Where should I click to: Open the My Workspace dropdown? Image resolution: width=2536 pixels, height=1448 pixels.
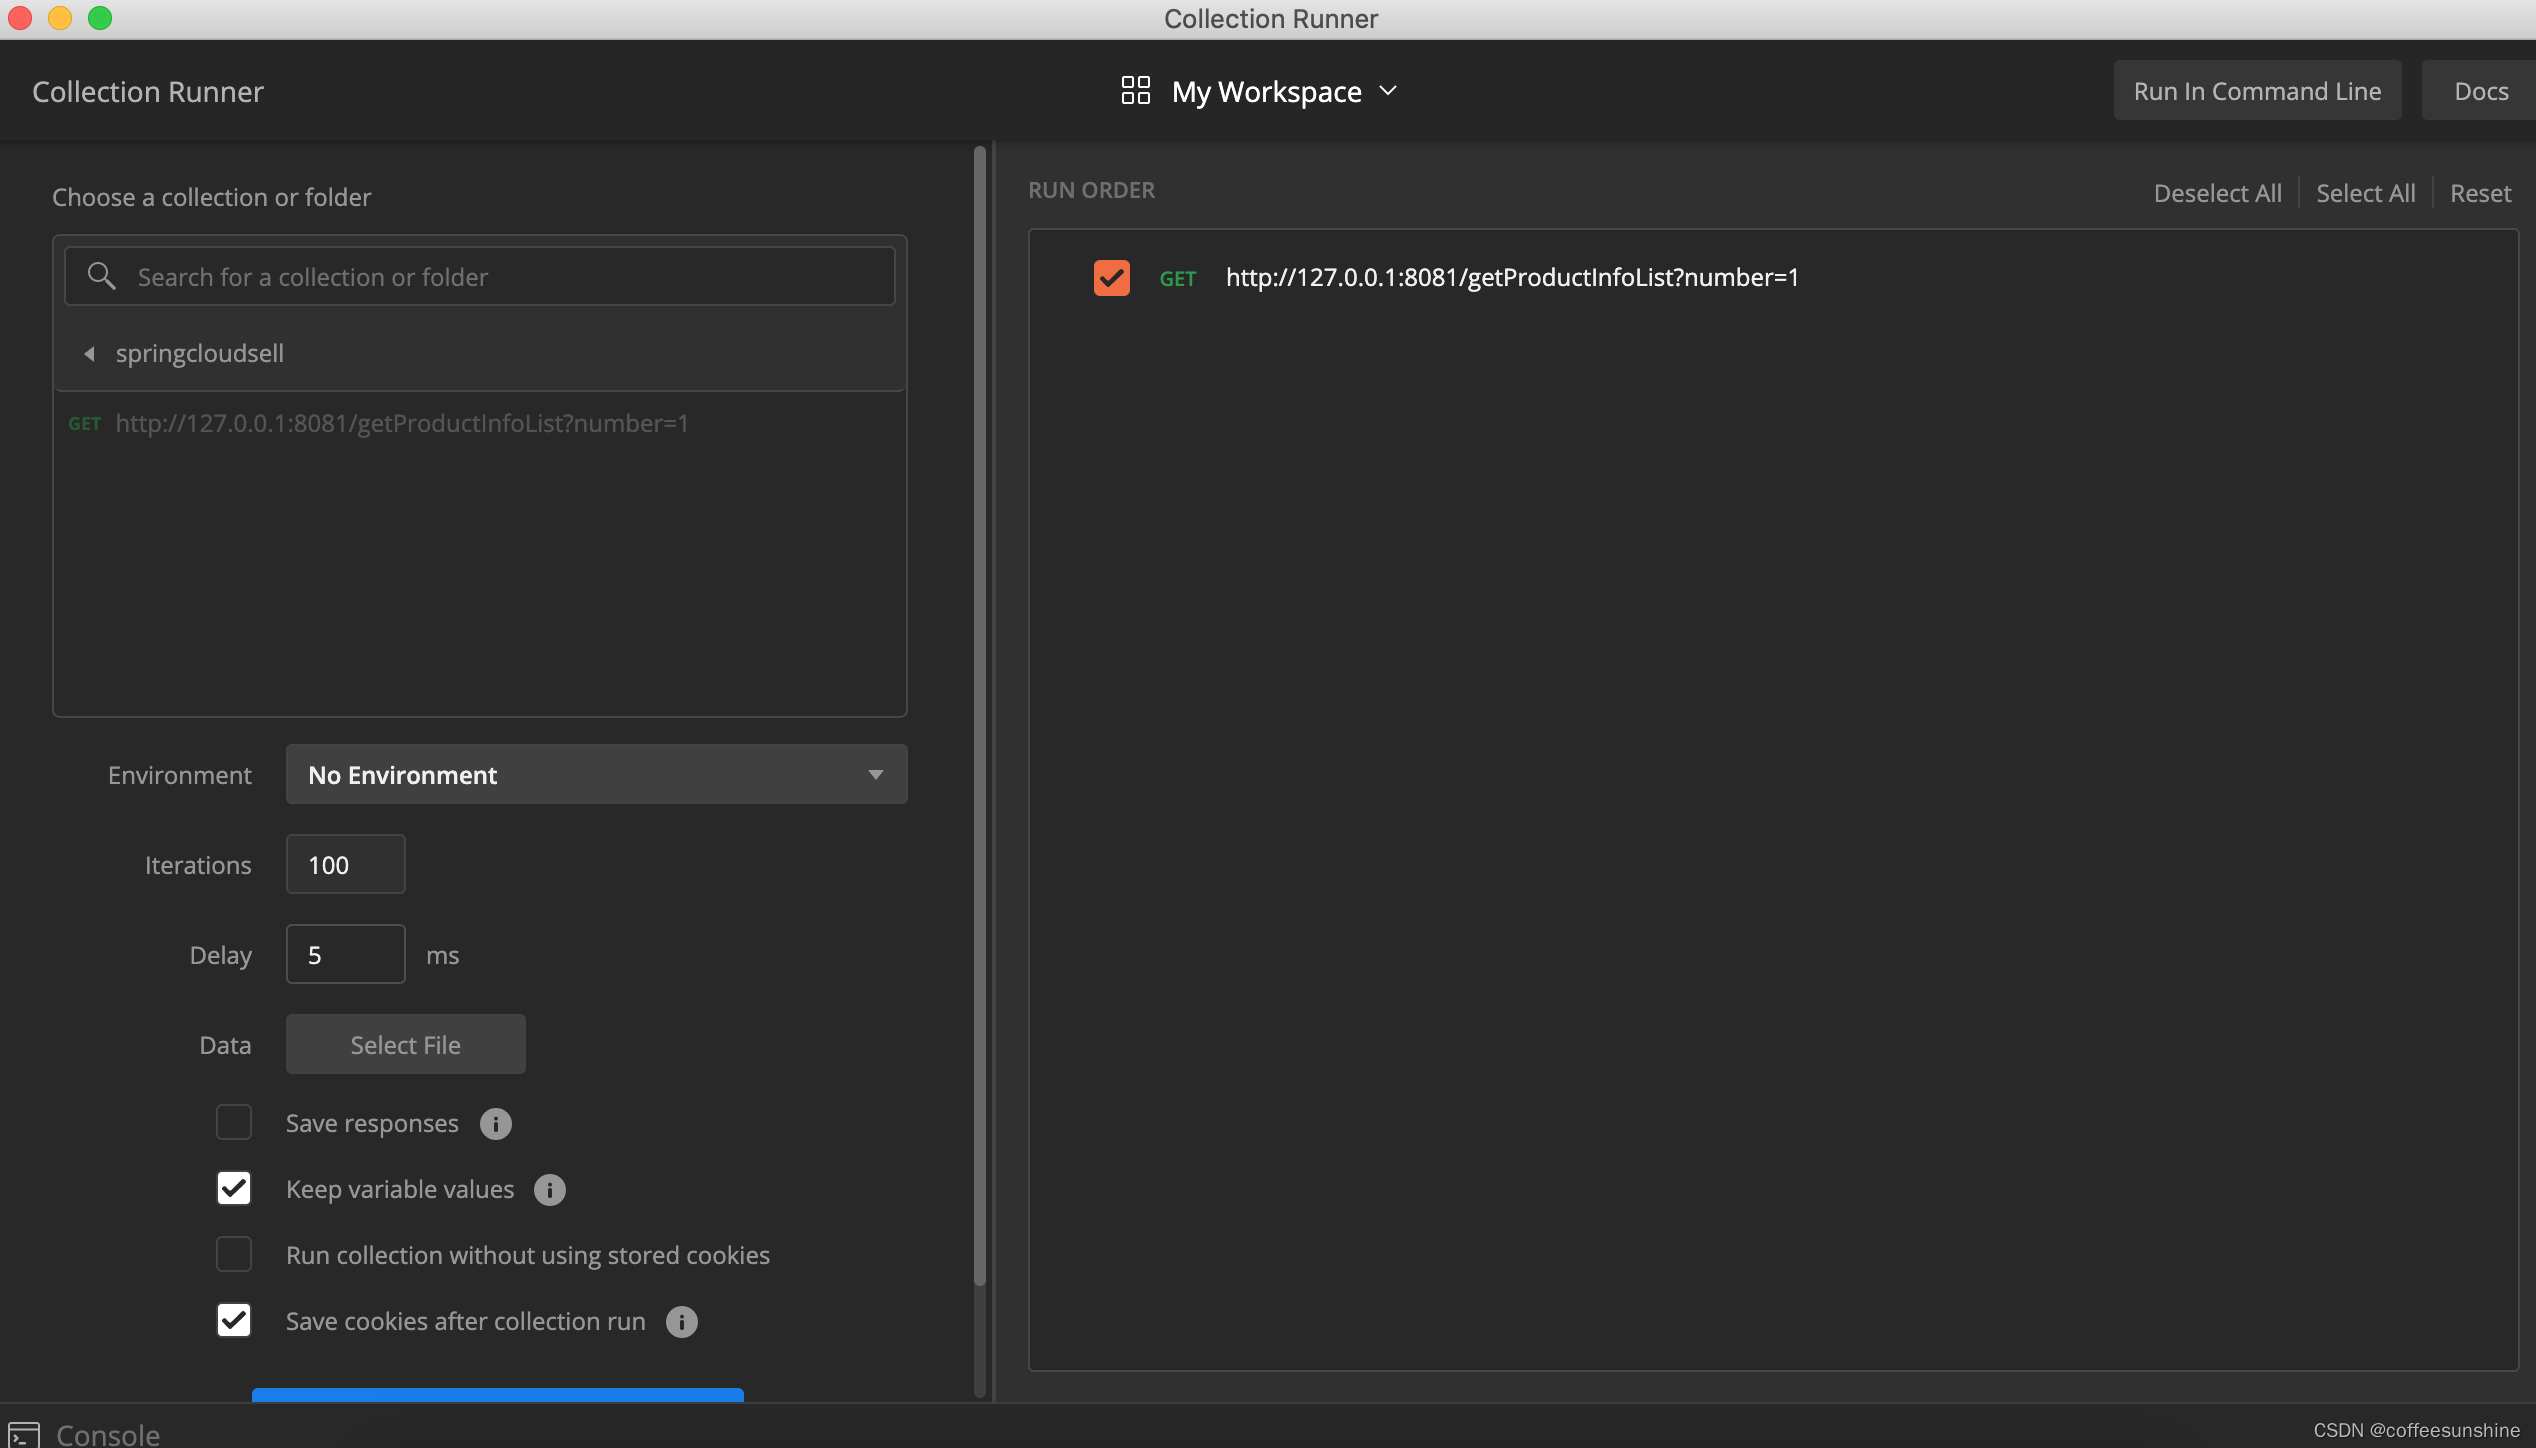[x=1285, y=91]
